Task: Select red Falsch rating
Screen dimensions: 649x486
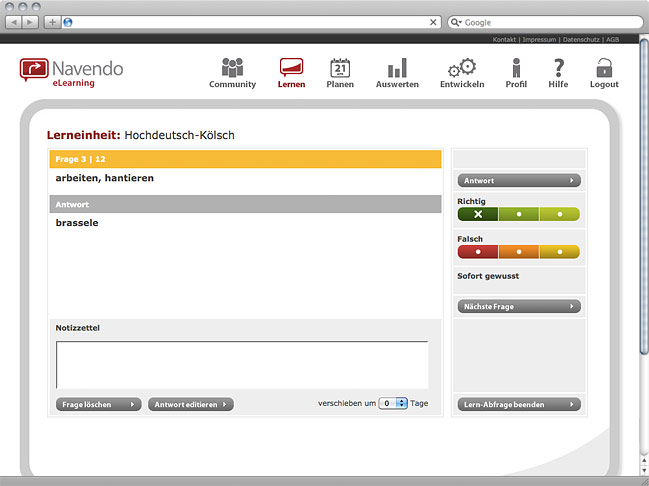Action: (478, 252)
